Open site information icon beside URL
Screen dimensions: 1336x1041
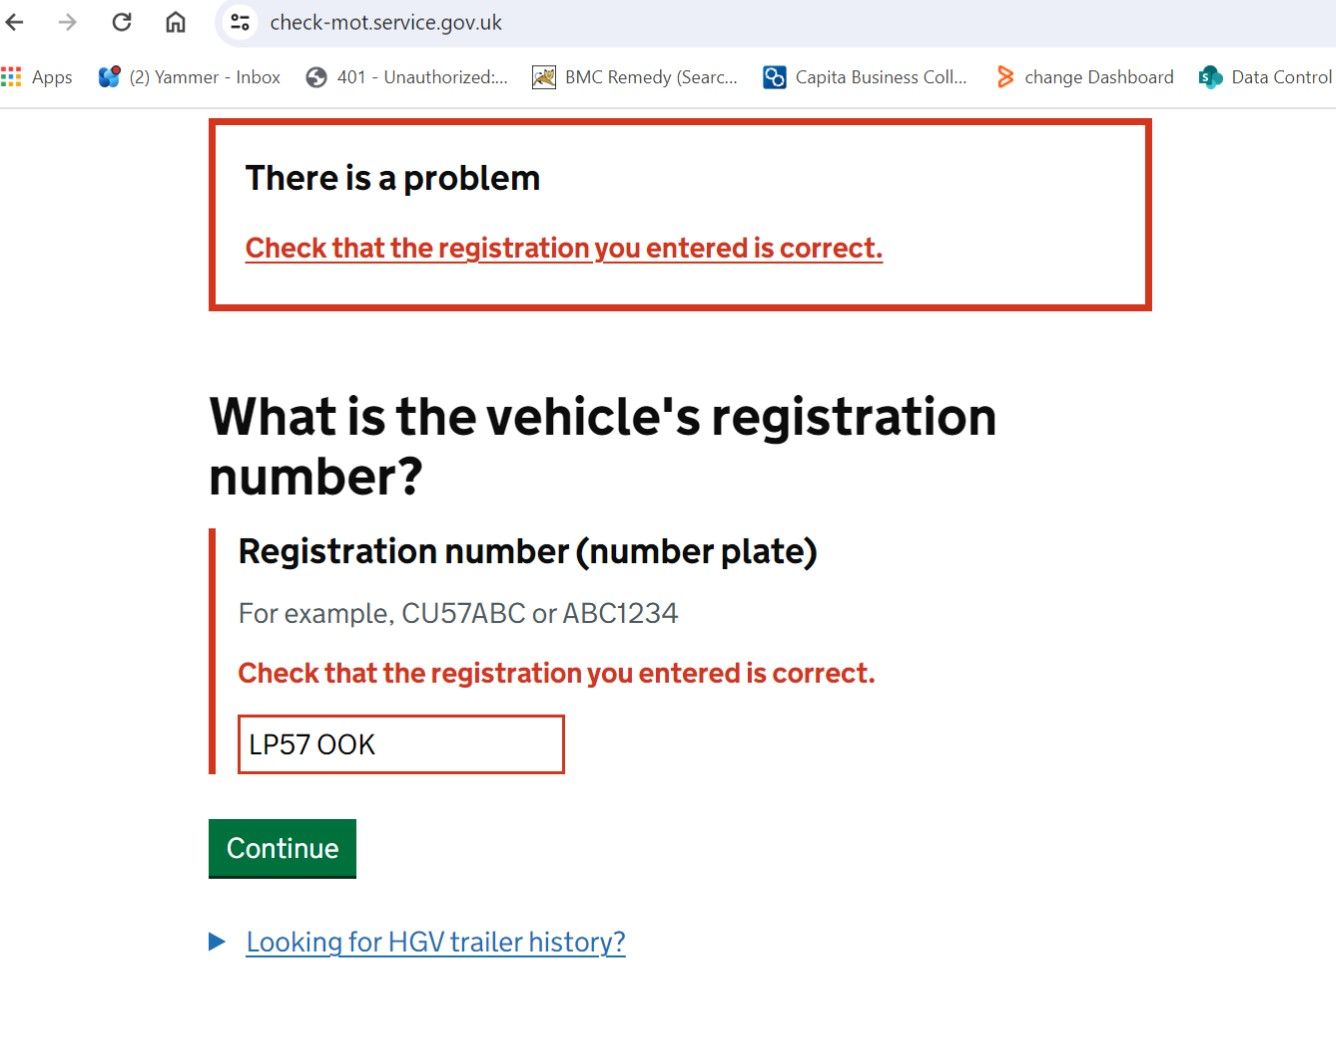[239, 22]
